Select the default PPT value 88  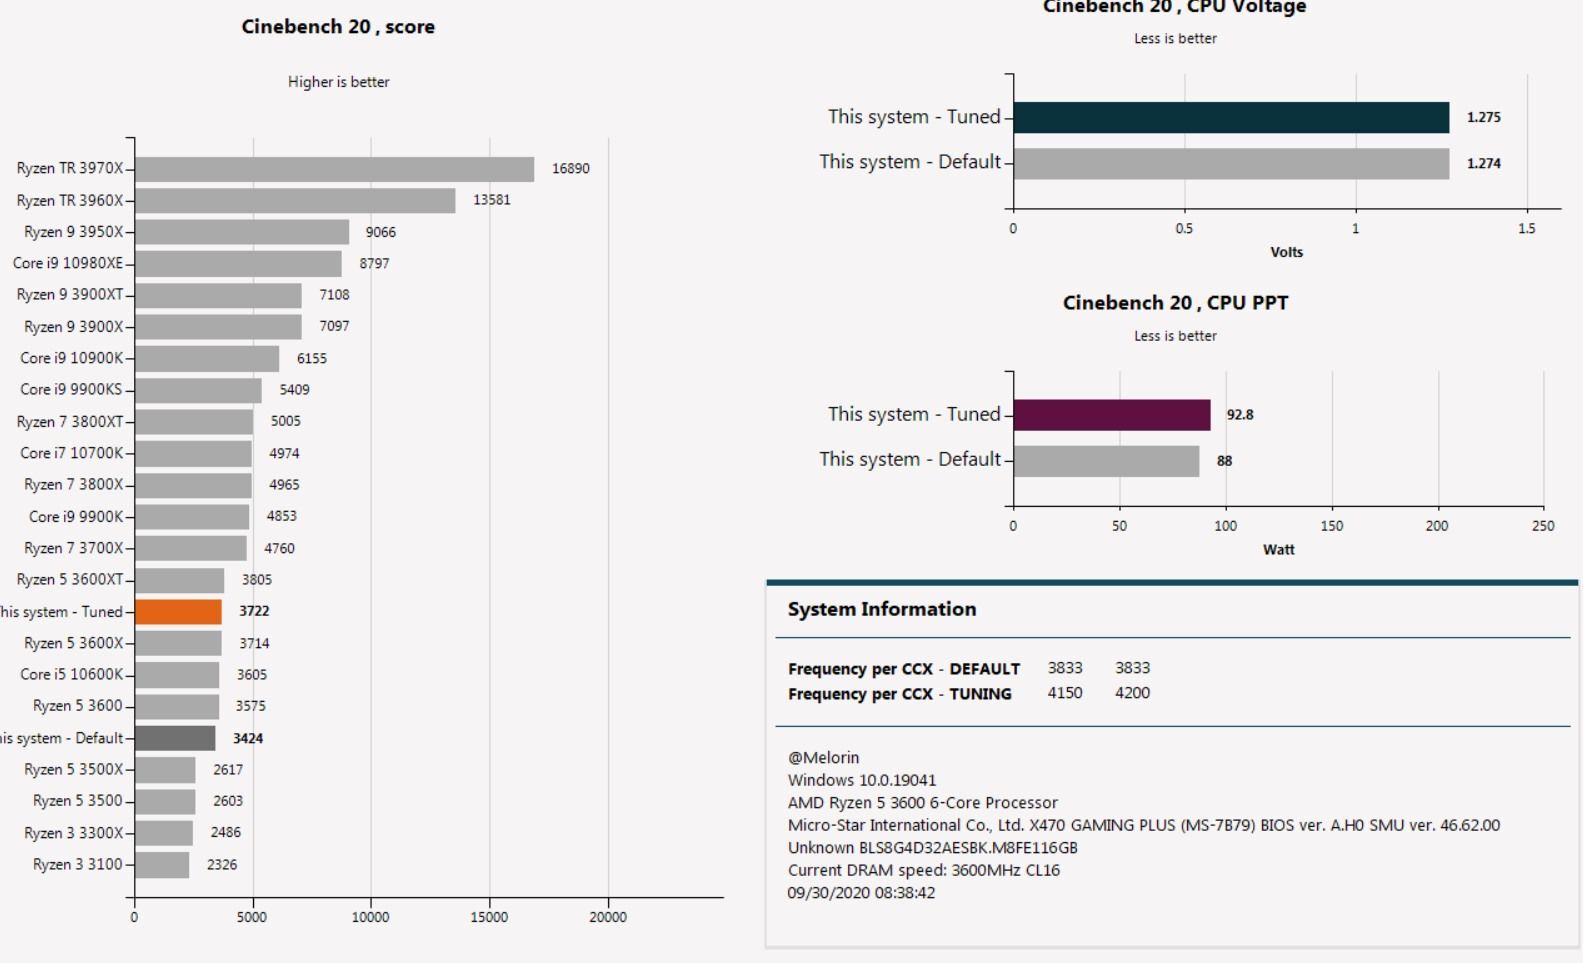click(x=1224, y=461)
